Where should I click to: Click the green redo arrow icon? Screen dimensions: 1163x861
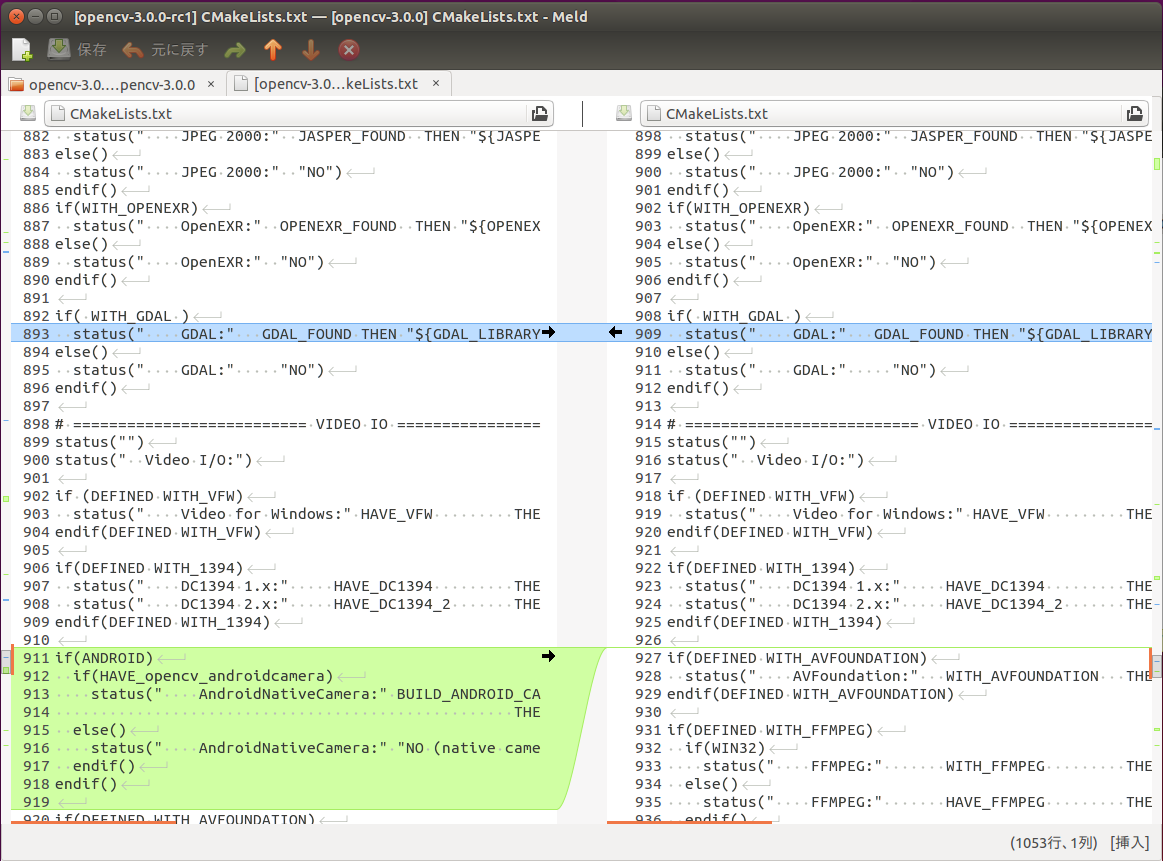[x=234, y=50]
